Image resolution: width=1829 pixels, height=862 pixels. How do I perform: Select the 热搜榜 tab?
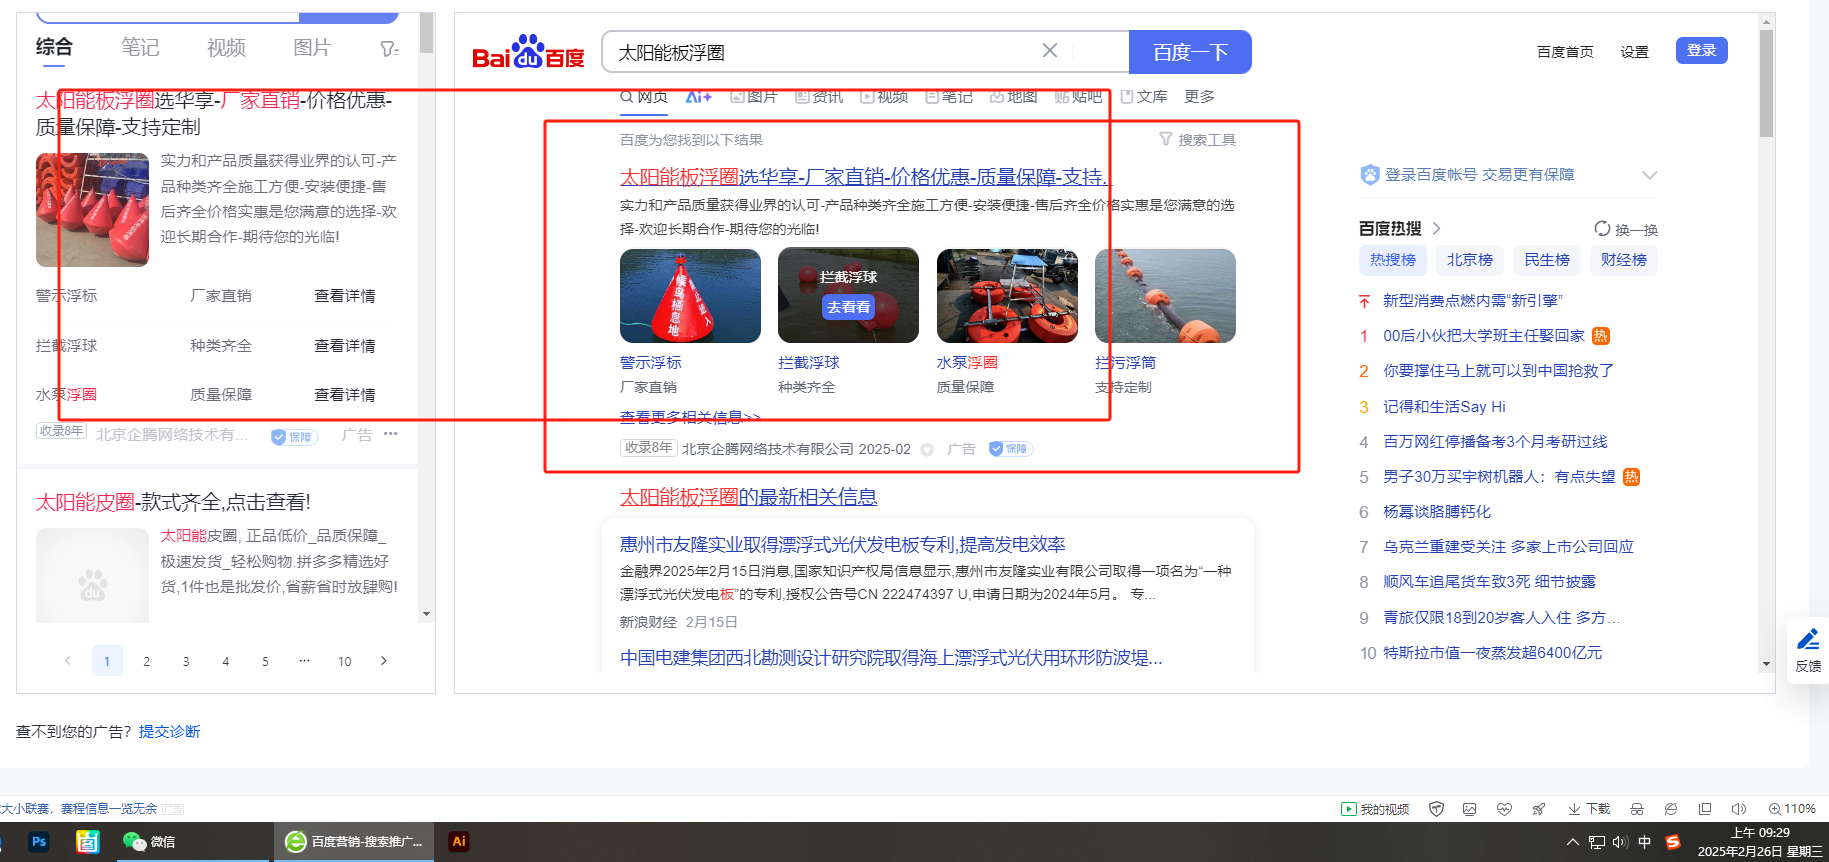click(x=1393, y=260)
